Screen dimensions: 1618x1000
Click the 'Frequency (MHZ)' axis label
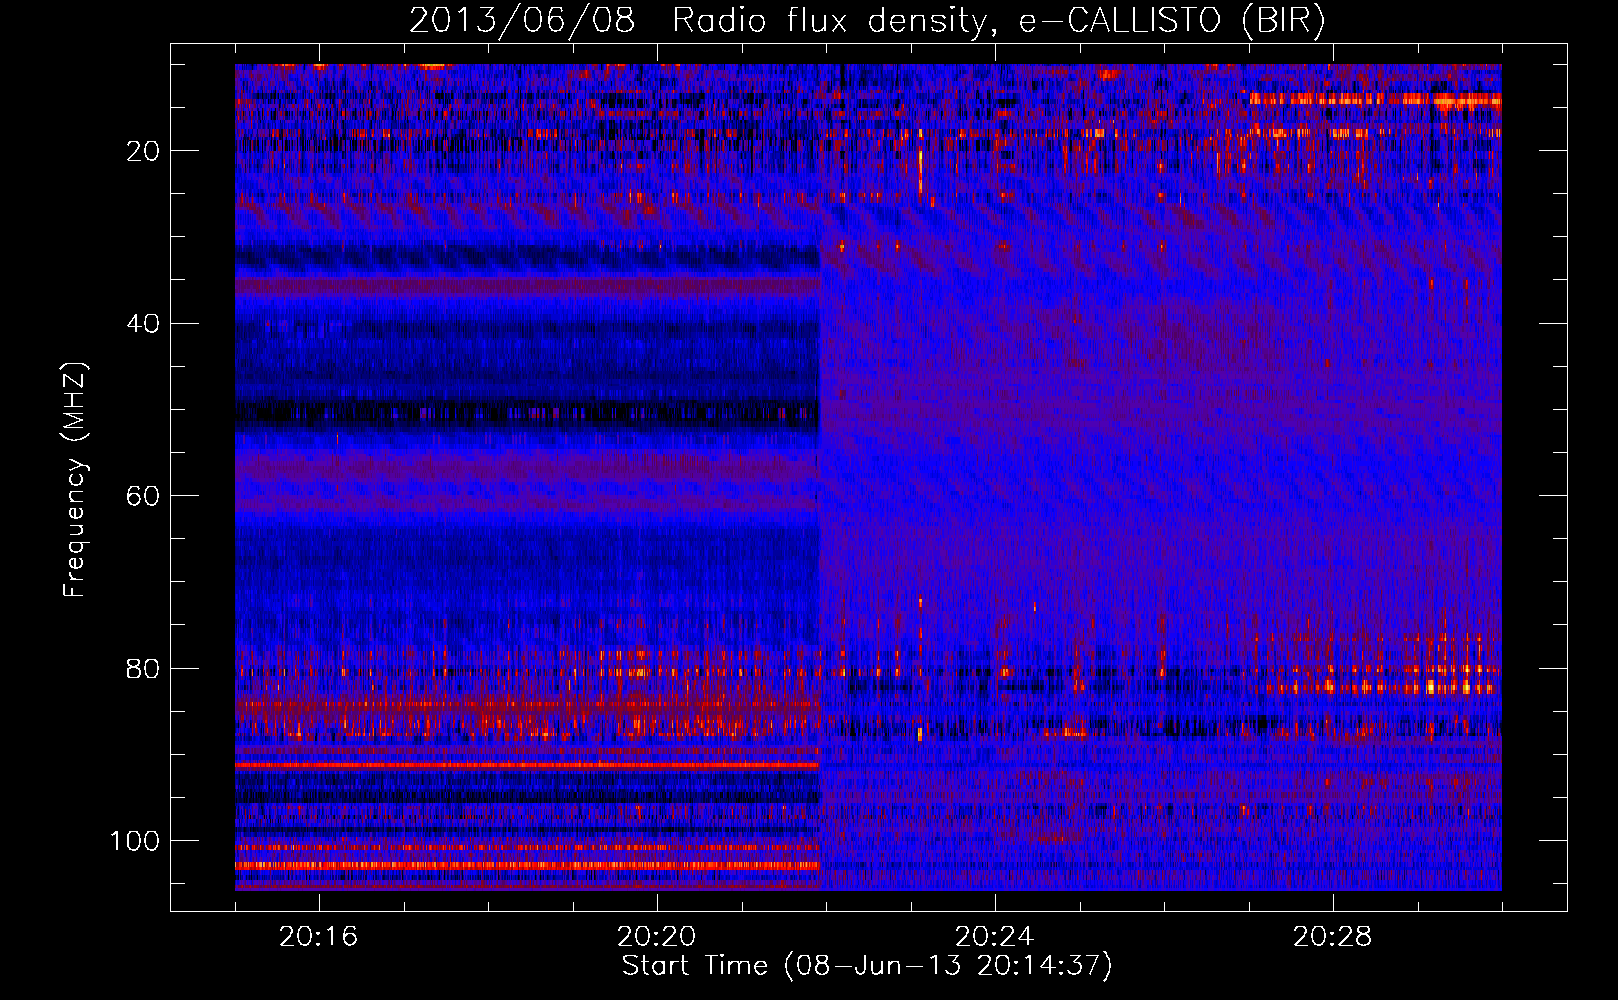pos(74,479)
